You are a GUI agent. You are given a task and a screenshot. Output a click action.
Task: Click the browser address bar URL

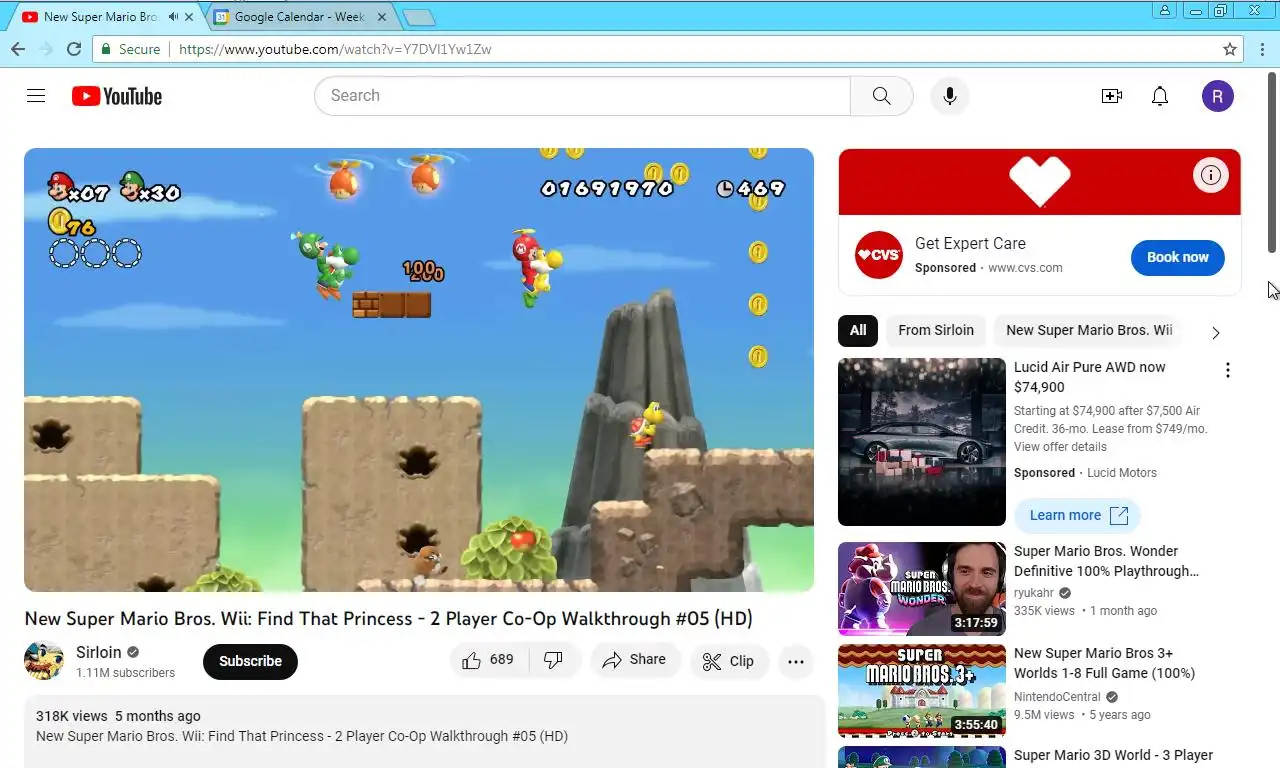pyautogui.click(x=335, y=49)
